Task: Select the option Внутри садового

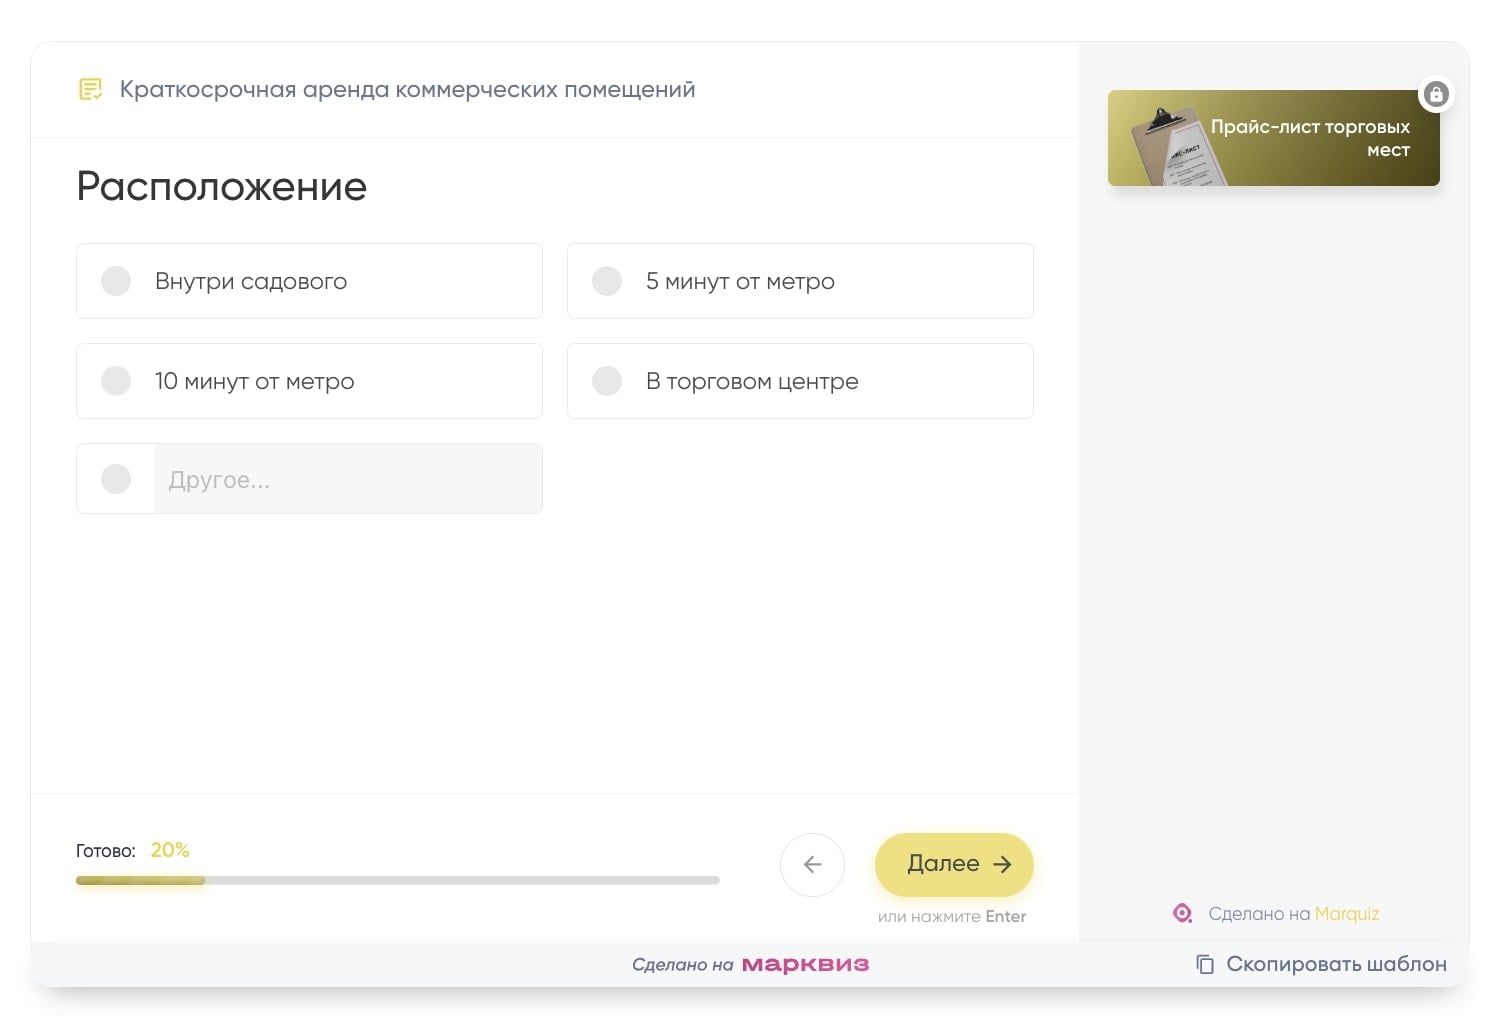Action: [309, 281]
